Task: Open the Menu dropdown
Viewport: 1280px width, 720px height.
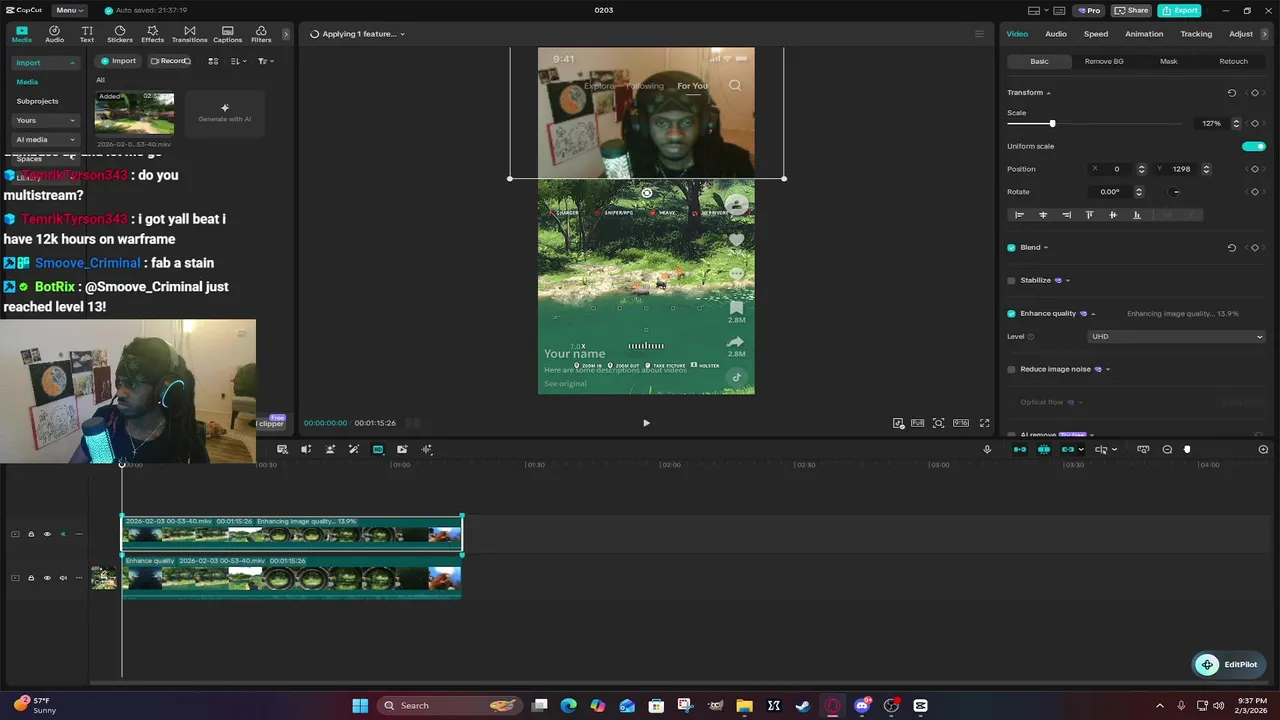Action: click(69, 10)
